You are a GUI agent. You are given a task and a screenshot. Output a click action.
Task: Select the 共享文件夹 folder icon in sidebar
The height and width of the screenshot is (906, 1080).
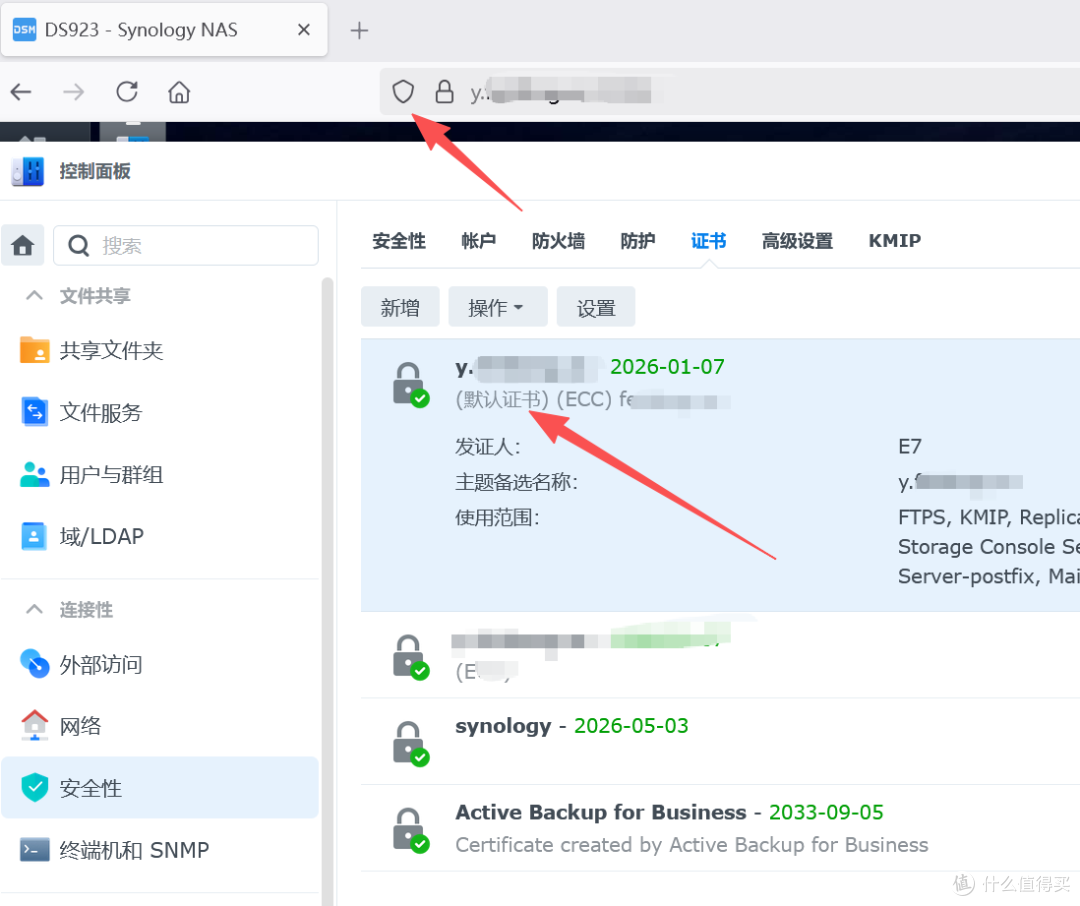(34, 350)
